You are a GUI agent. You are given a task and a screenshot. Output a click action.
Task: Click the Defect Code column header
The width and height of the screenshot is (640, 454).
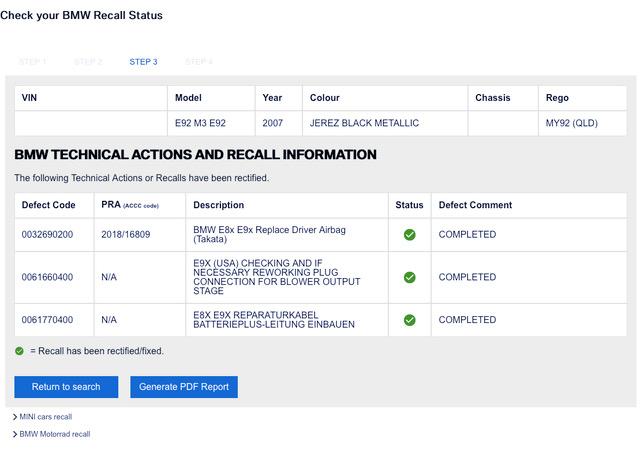tap(49, 205)
